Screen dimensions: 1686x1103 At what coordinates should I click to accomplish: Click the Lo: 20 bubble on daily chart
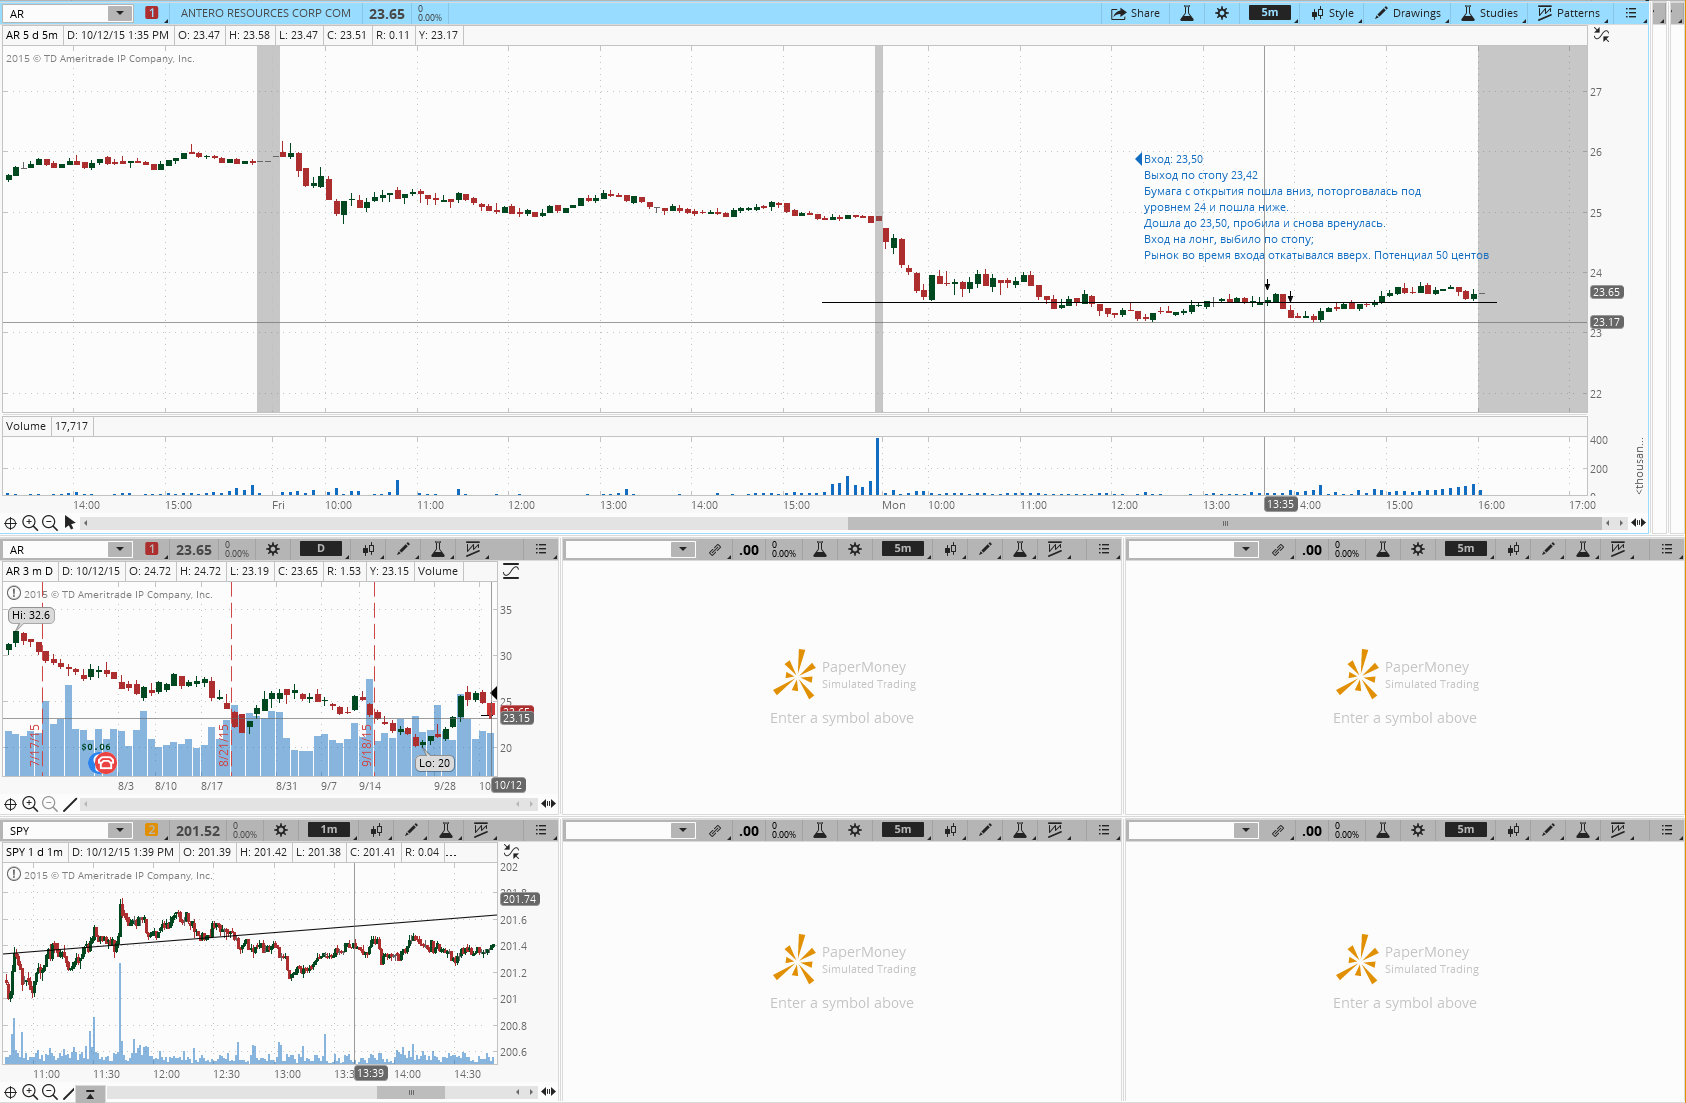(434, 763)
